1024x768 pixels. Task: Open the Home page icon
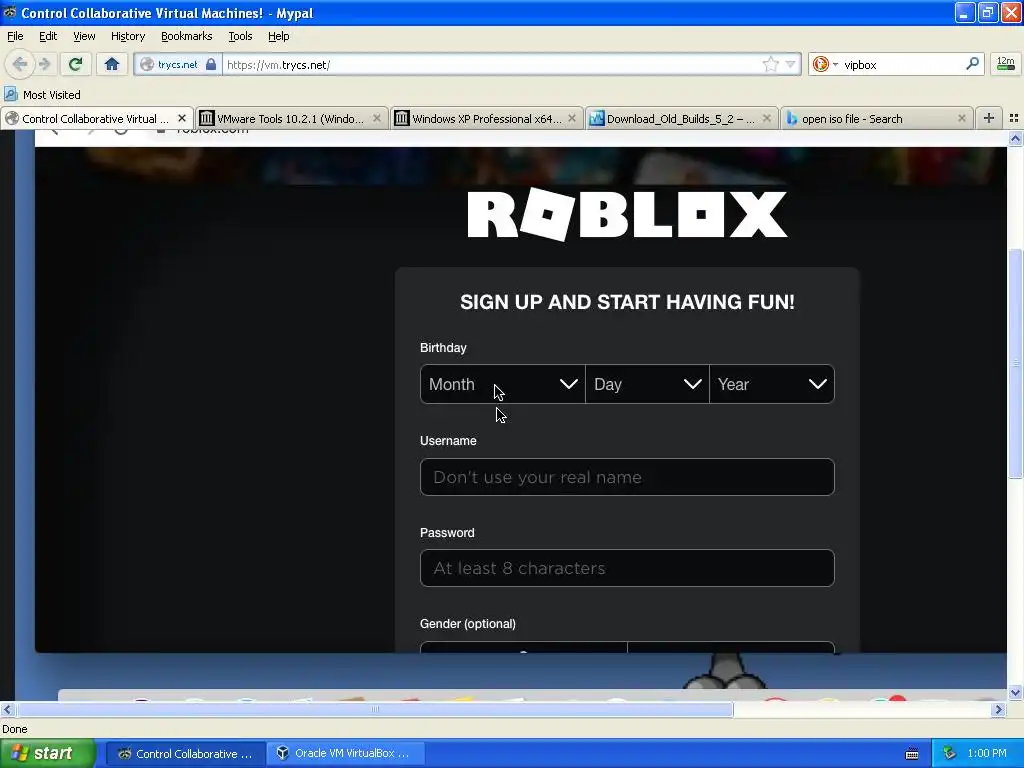pos(112,64)
